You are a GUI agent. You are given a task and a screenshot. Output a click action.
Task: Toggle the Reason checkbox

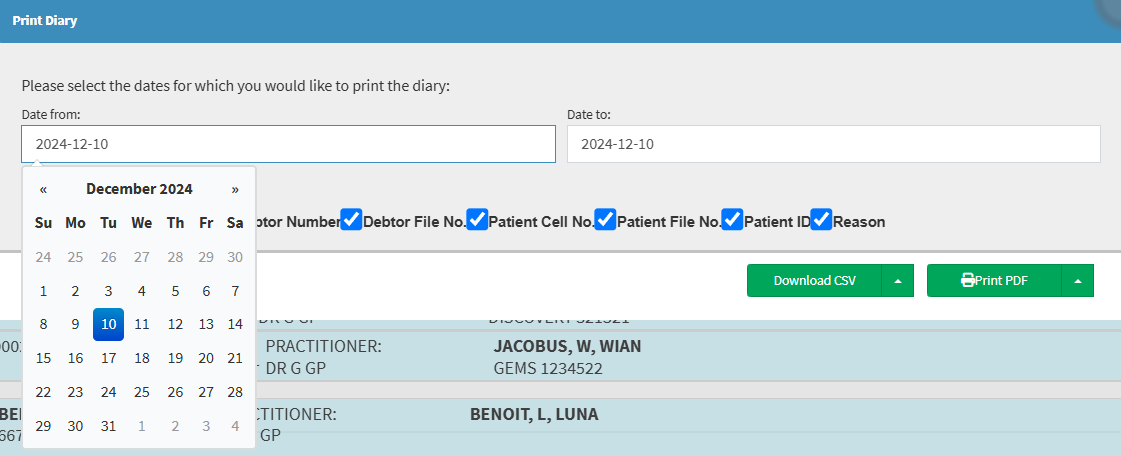[821, 220]
